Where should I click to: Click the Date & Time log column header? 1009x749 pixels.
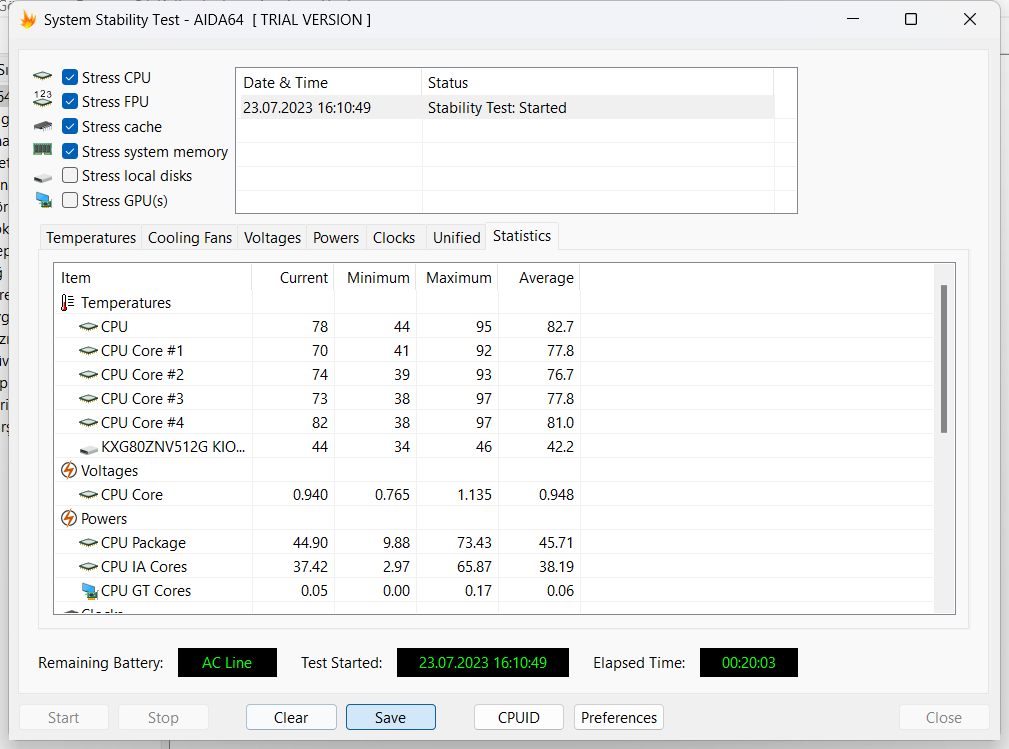tap(329, 83)
